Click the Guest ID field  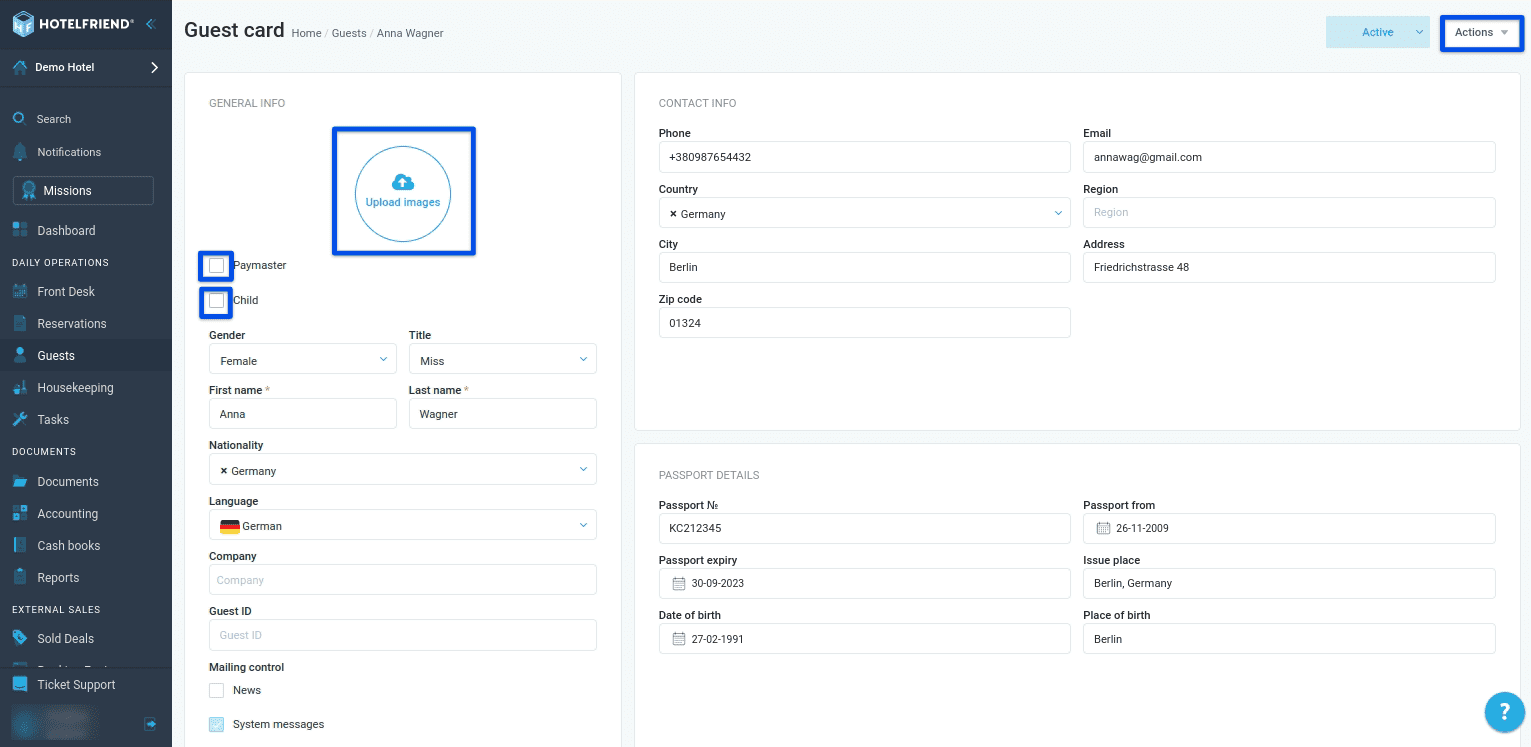pos(403,635)
